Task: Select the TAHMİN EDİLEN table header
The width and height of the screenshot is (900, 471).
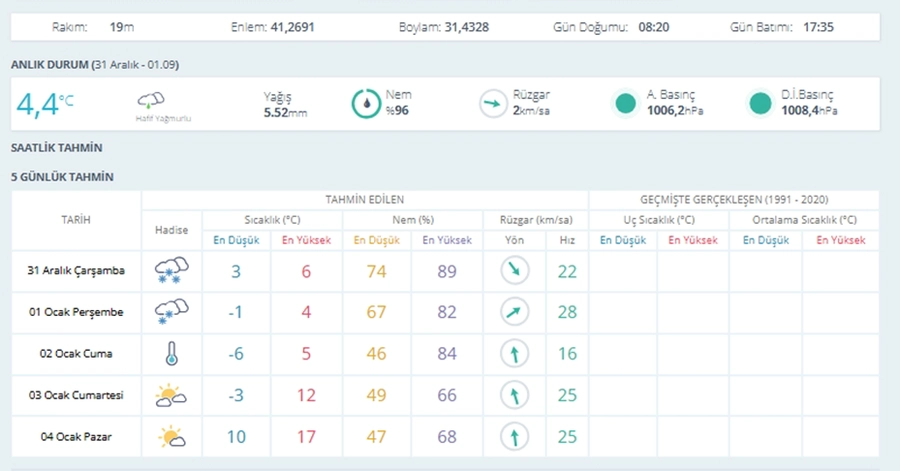Action: (x=365, y=199)
